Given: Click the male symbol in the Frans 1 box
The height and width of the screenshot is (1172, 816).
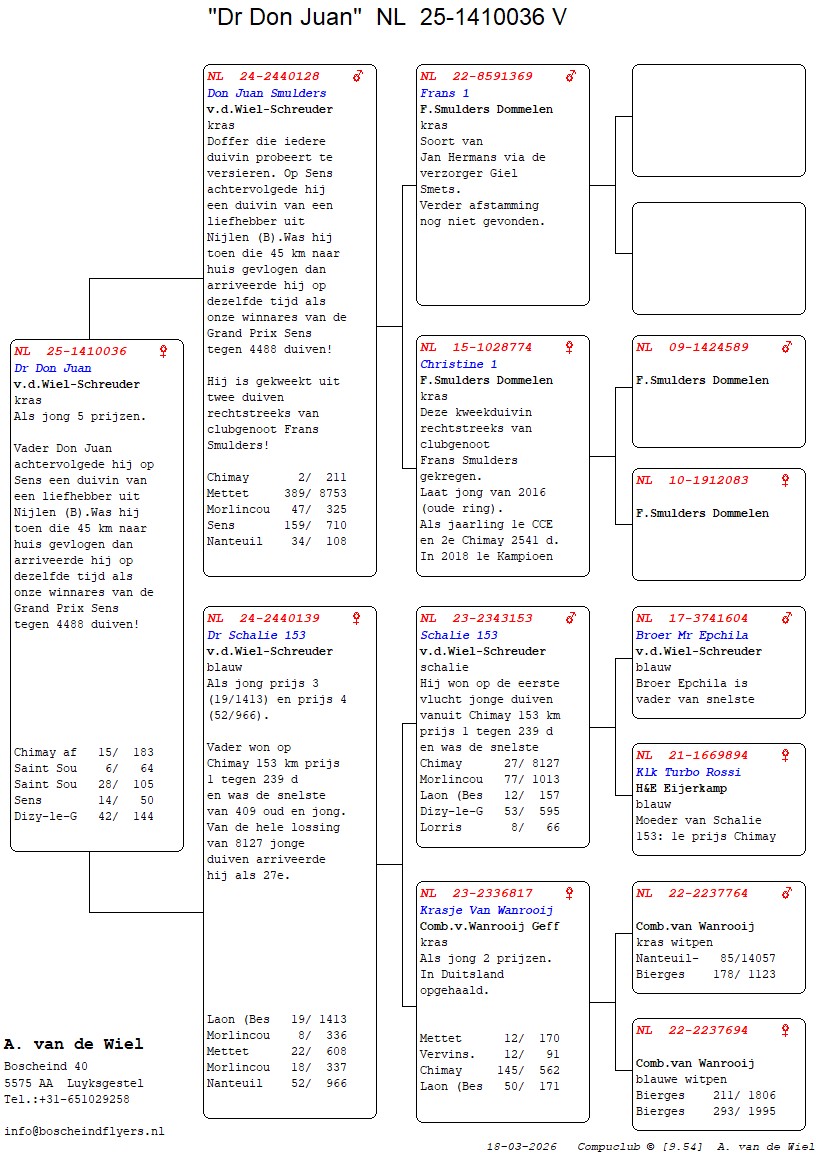Looking at the screenshot, I should tap(570, 76).
